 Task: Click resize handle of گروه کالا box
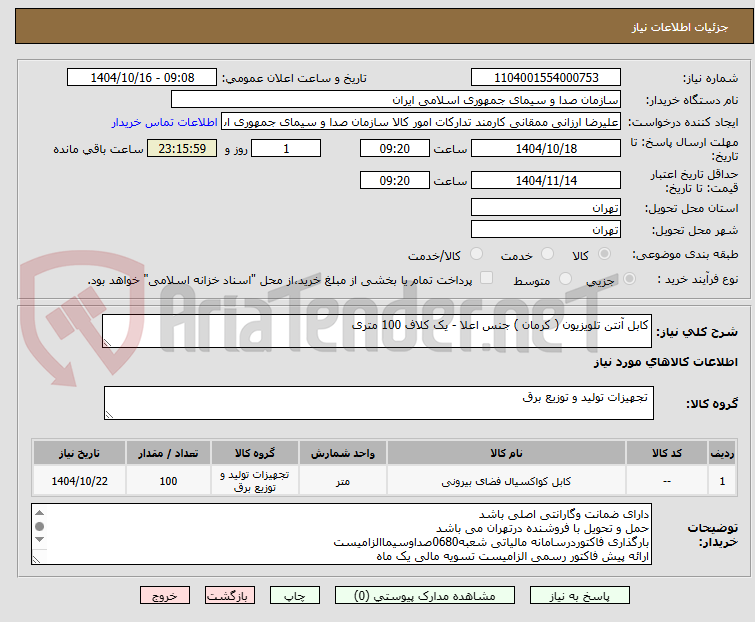[109, 414]
